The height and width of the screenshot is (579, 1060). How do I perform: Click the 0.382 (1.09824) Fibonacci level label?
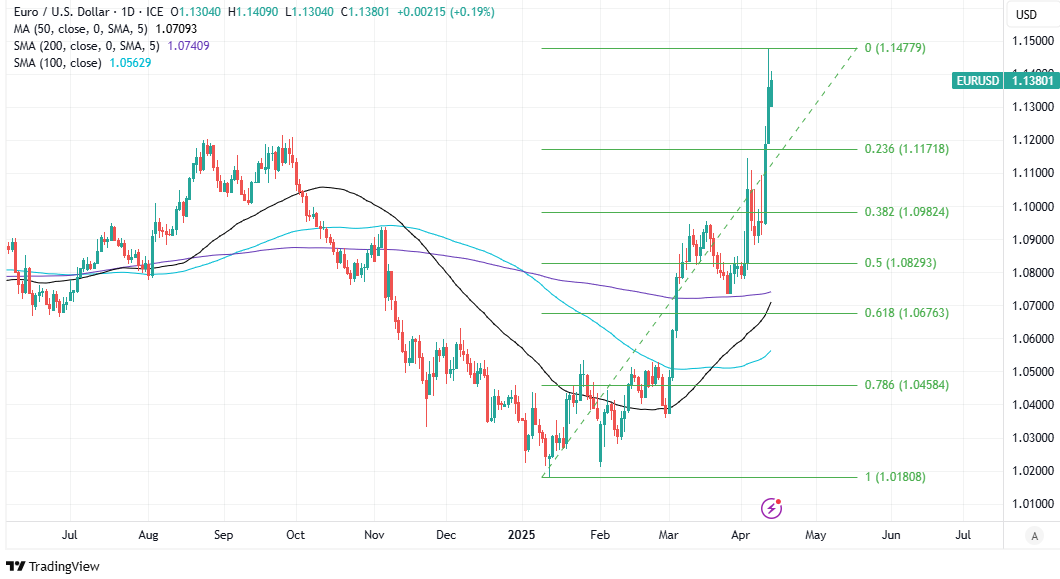click(906, 212)
